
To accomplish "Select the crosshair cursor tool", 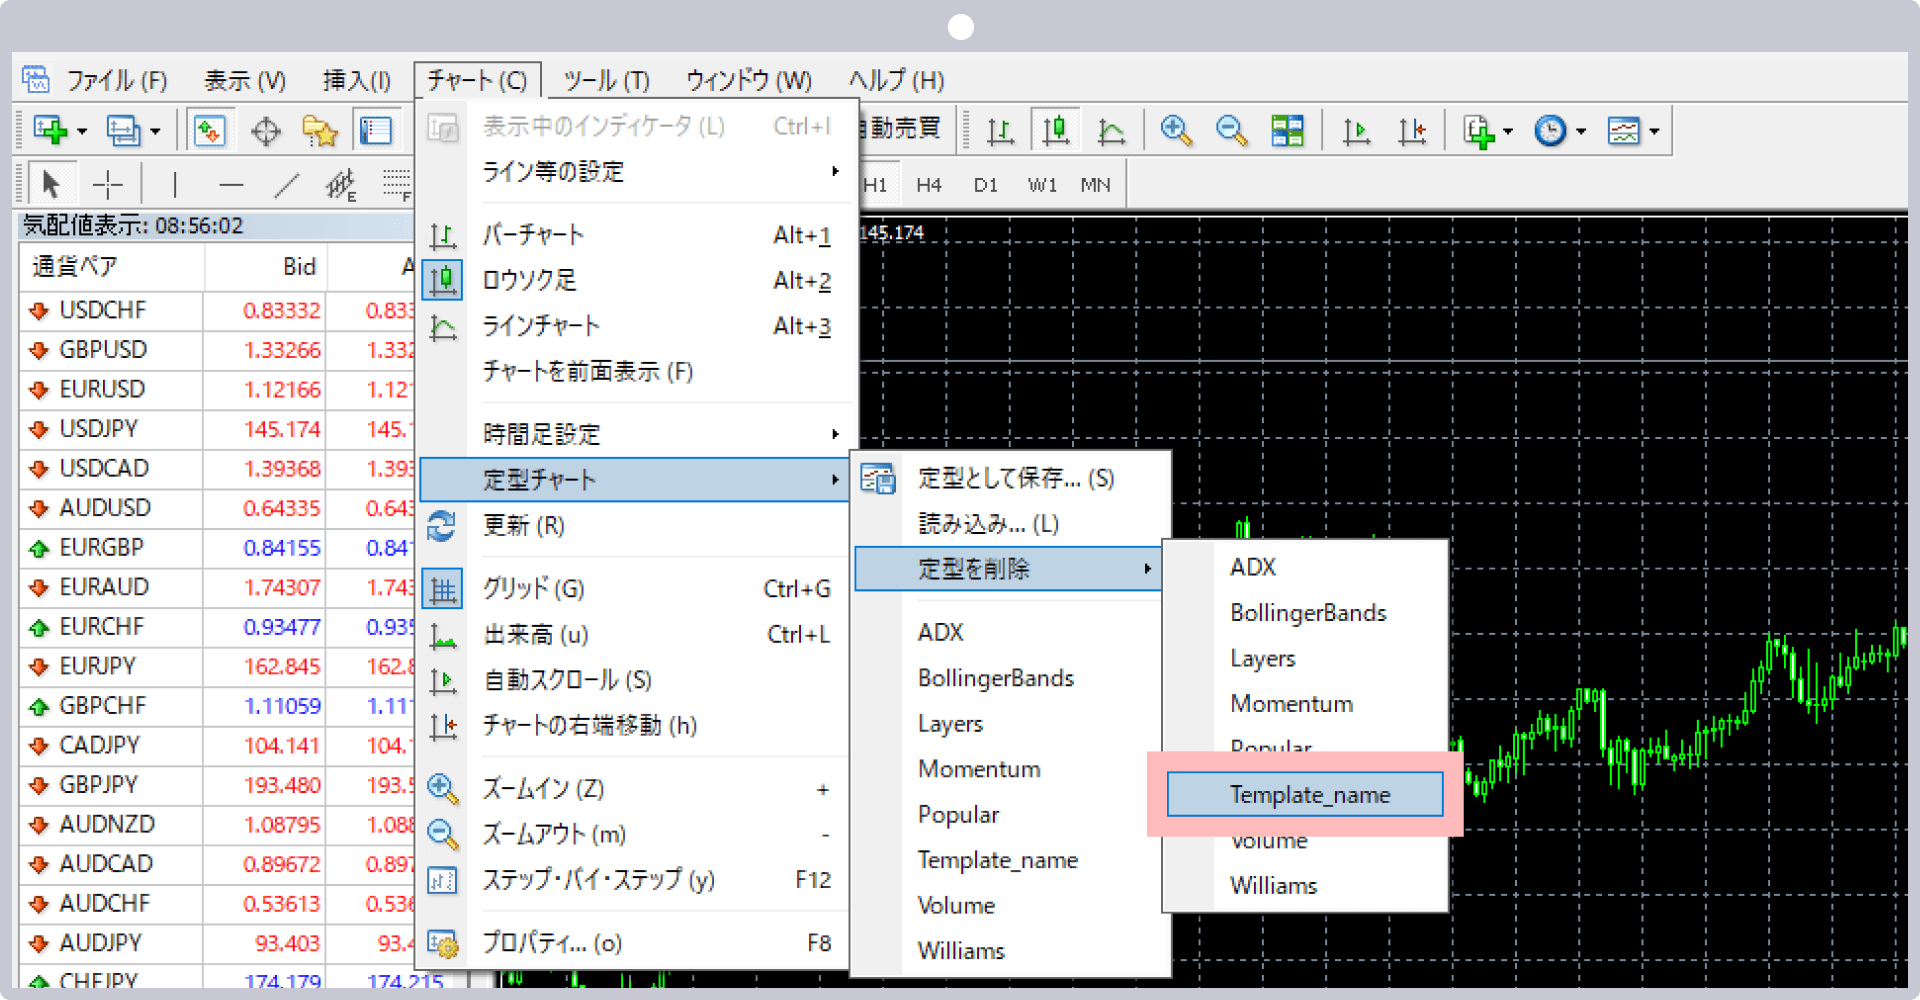I will (x=107, y=185).
